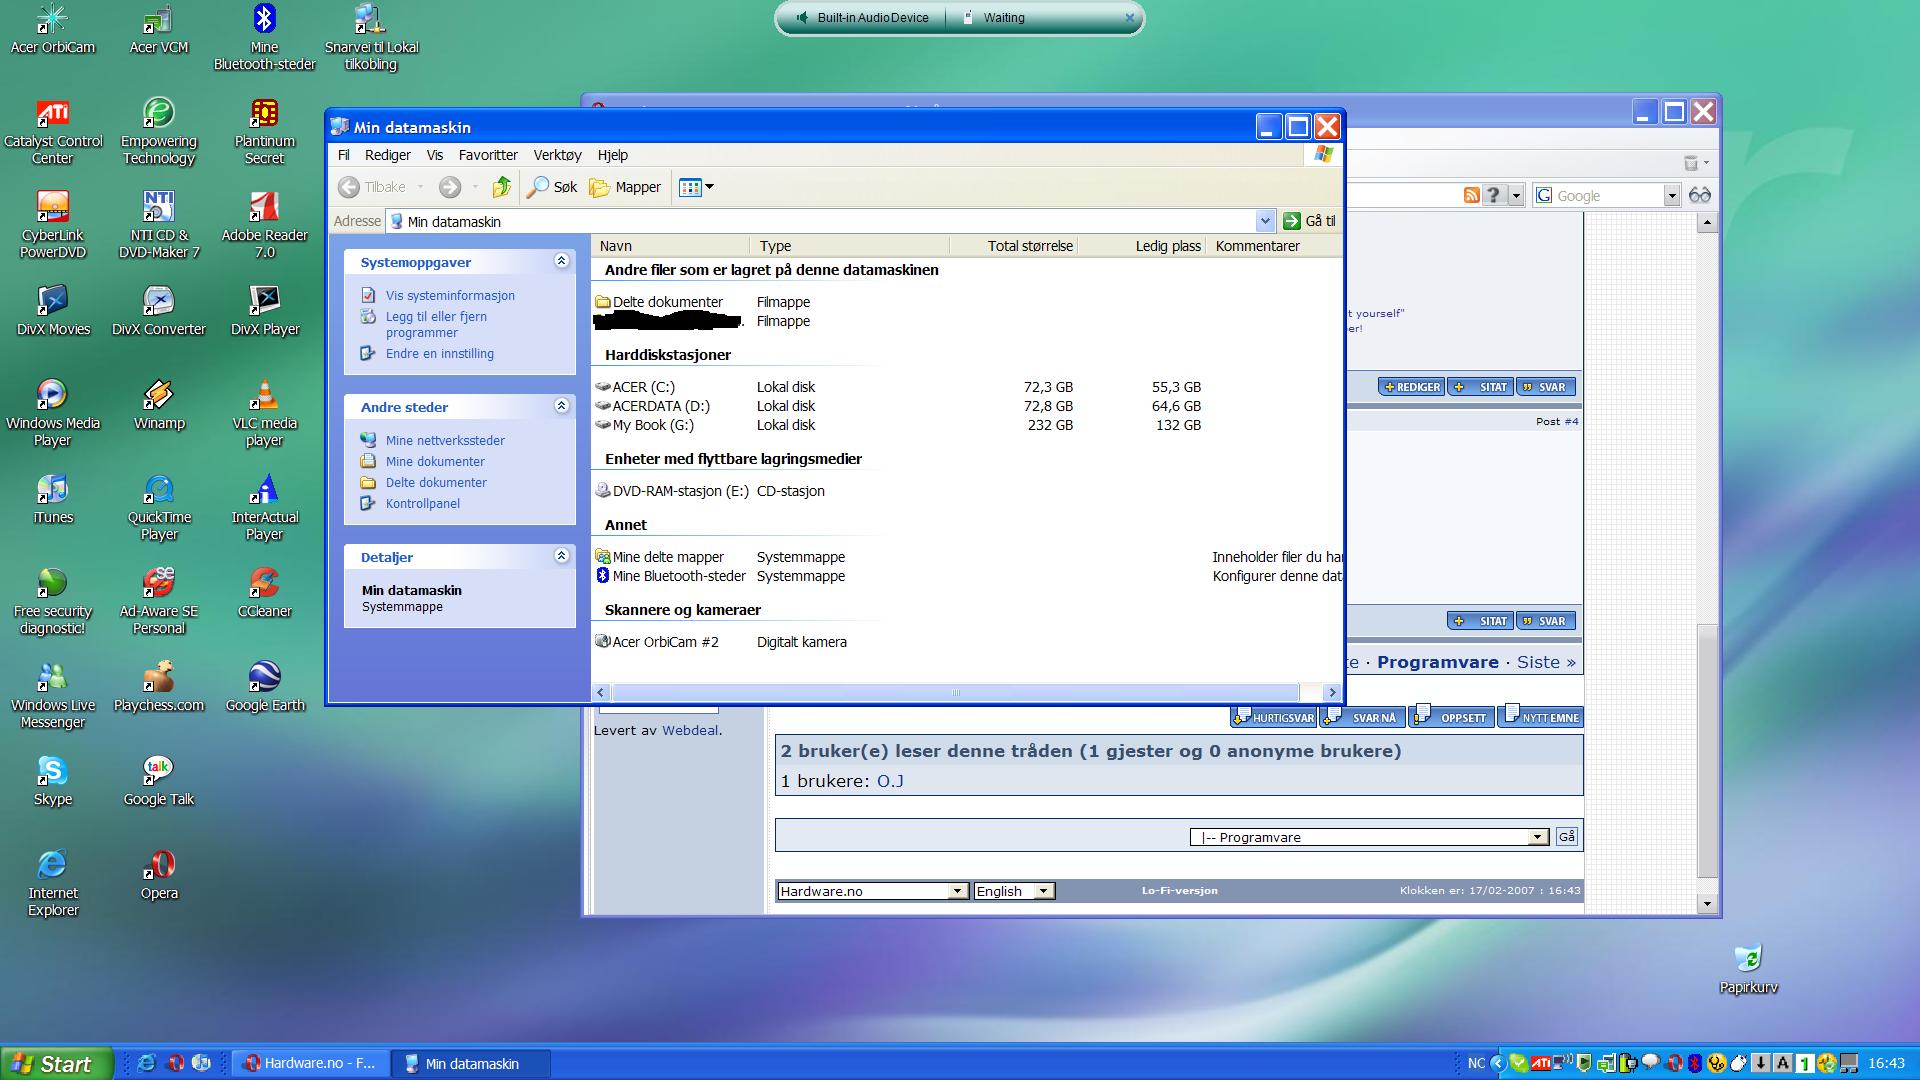Click Vis systeminformasjon link

[450, 295]
